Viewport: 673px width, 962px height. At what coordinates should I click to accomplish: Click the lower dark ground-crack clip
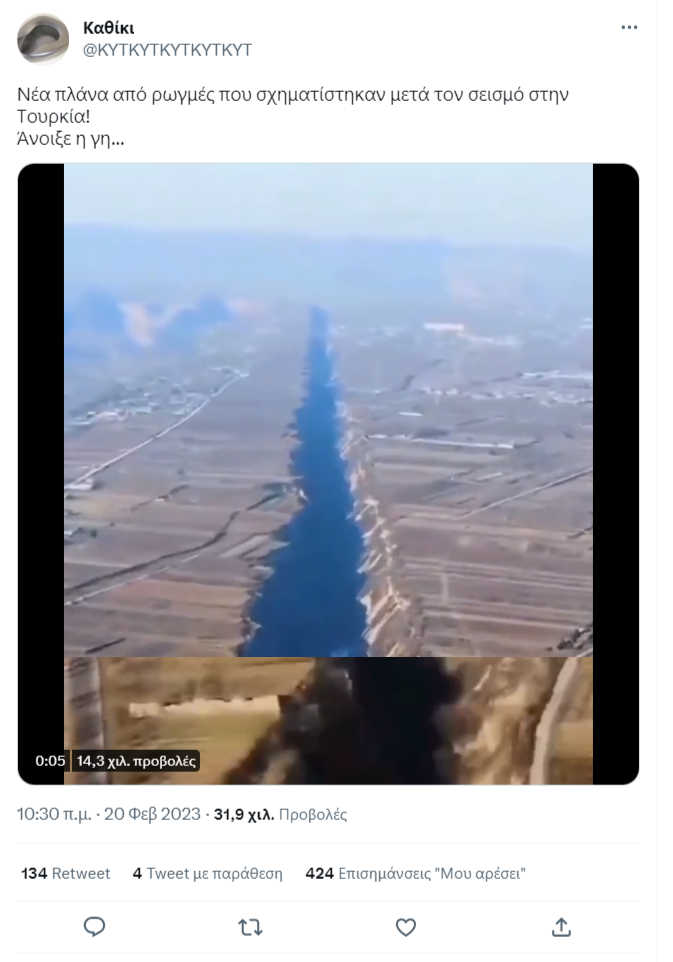click(328, 720)
